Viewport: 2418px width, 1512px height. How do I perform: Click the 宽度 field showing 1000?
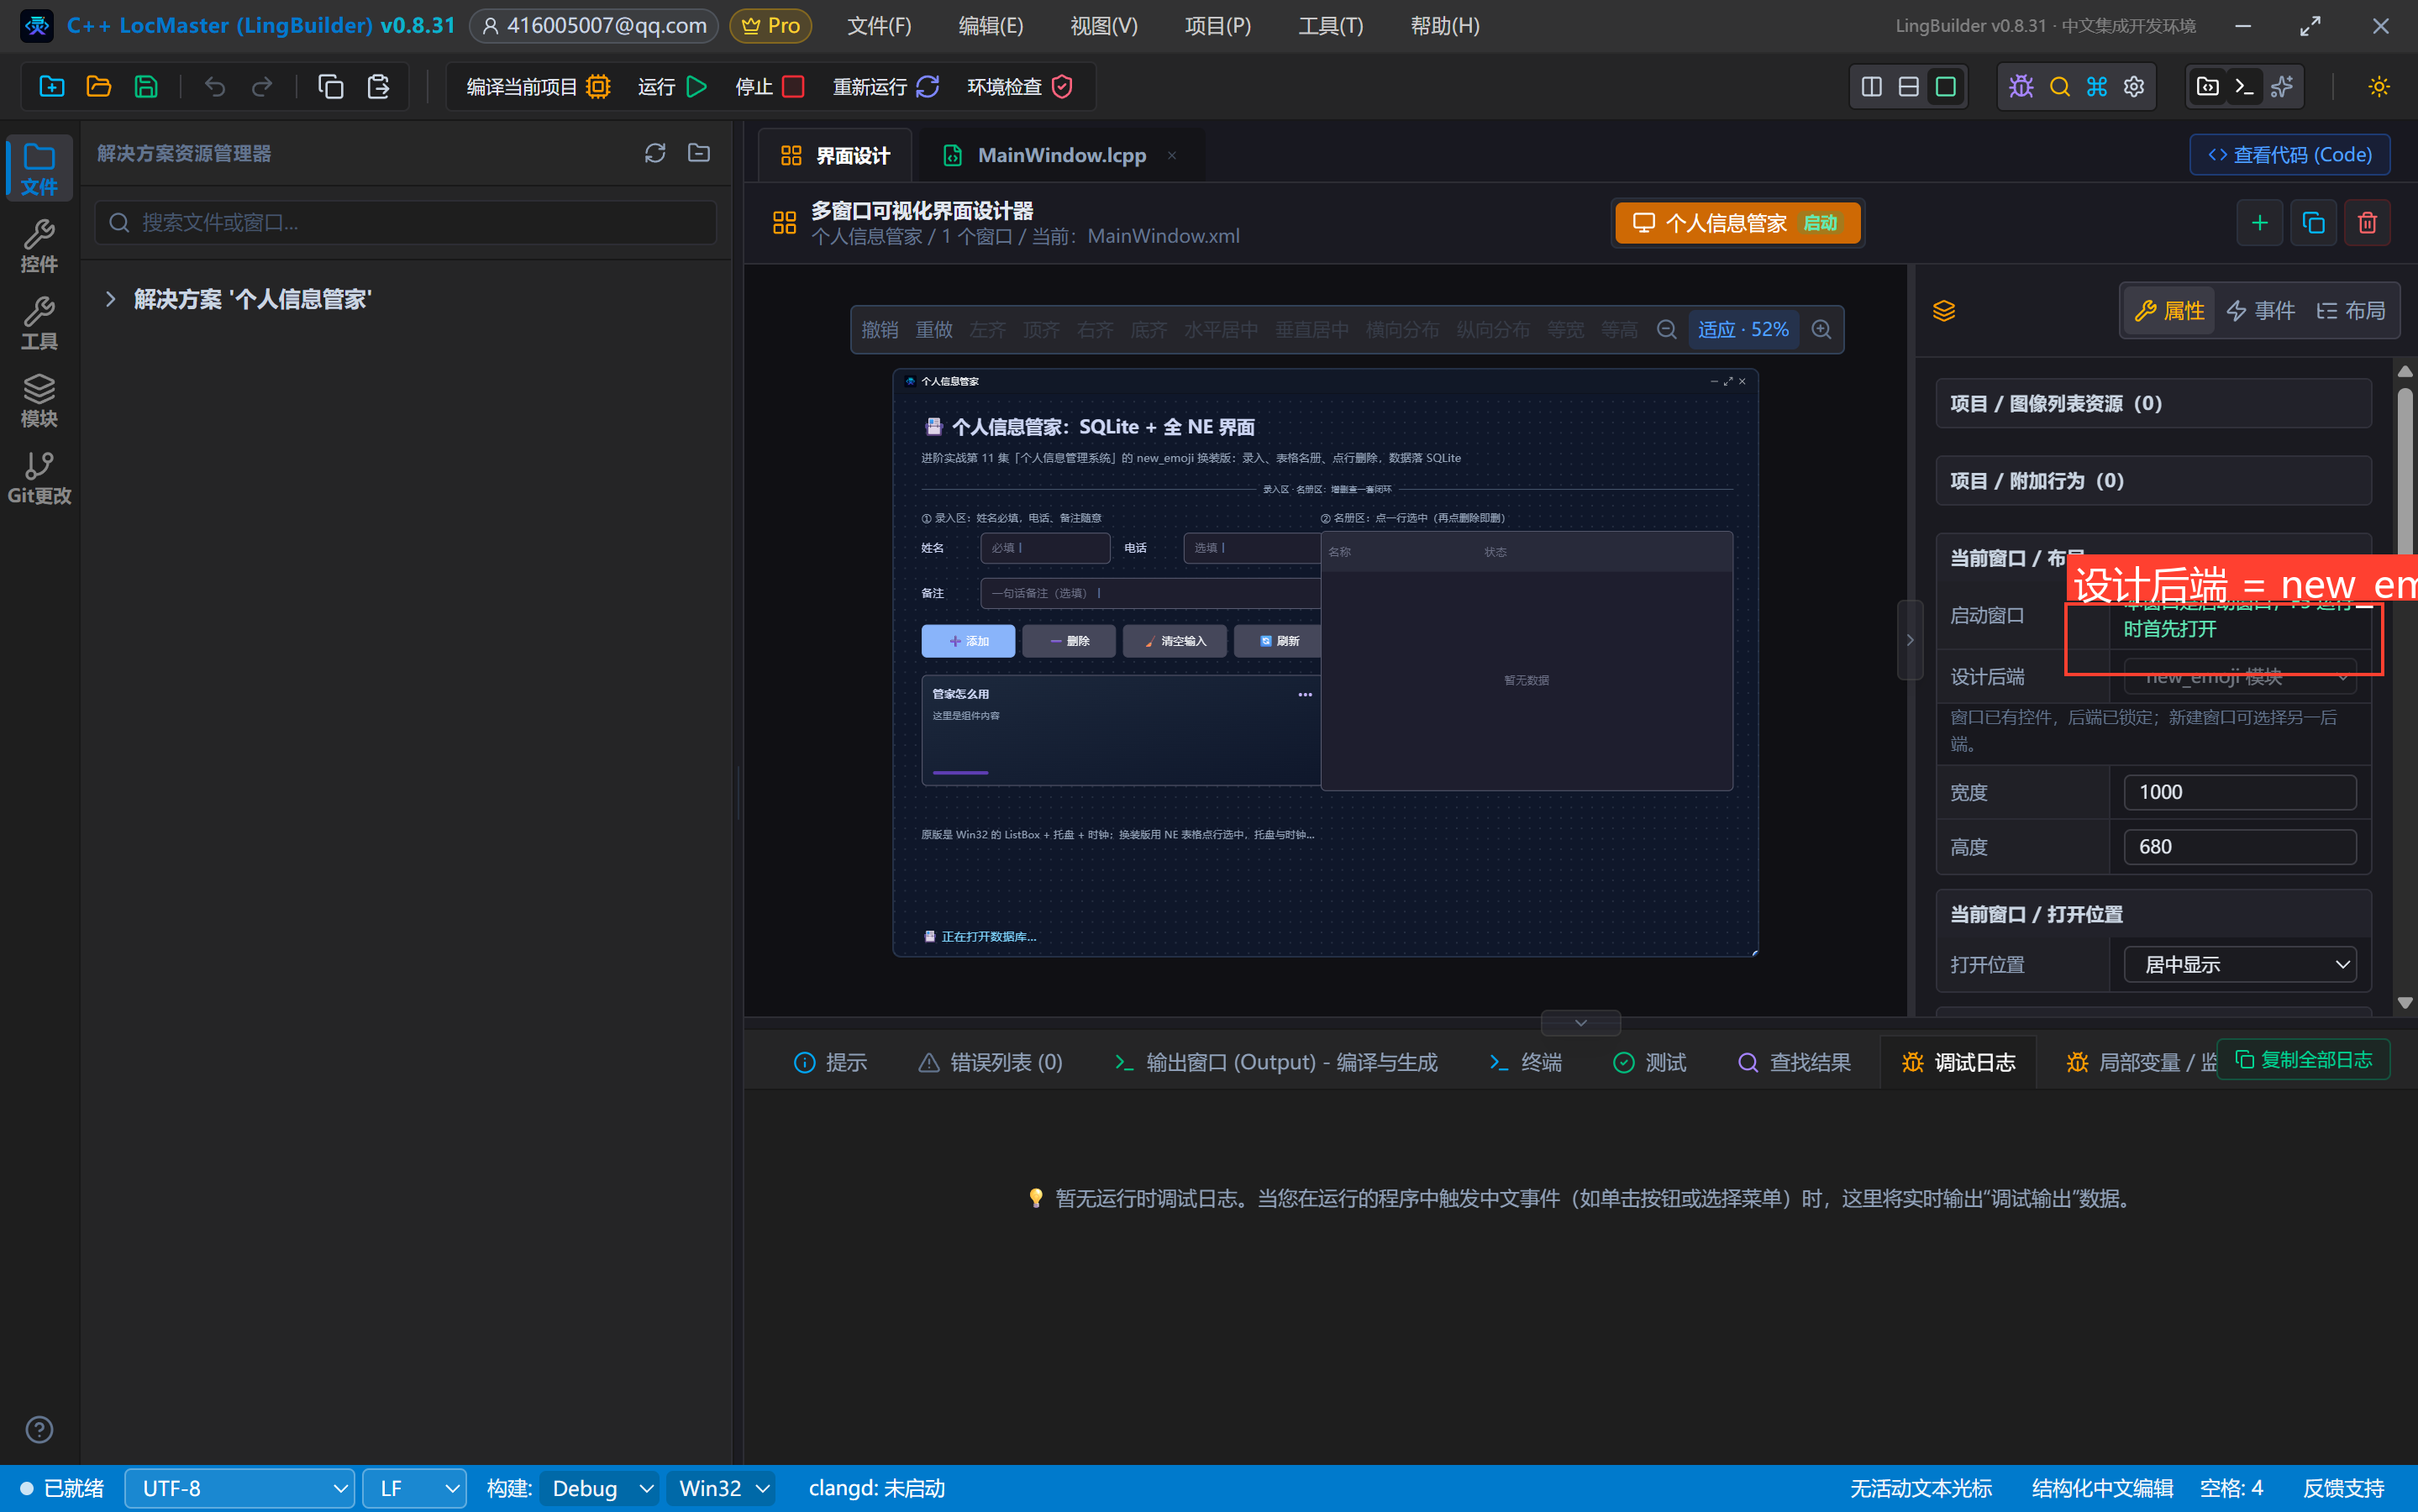2240,792
